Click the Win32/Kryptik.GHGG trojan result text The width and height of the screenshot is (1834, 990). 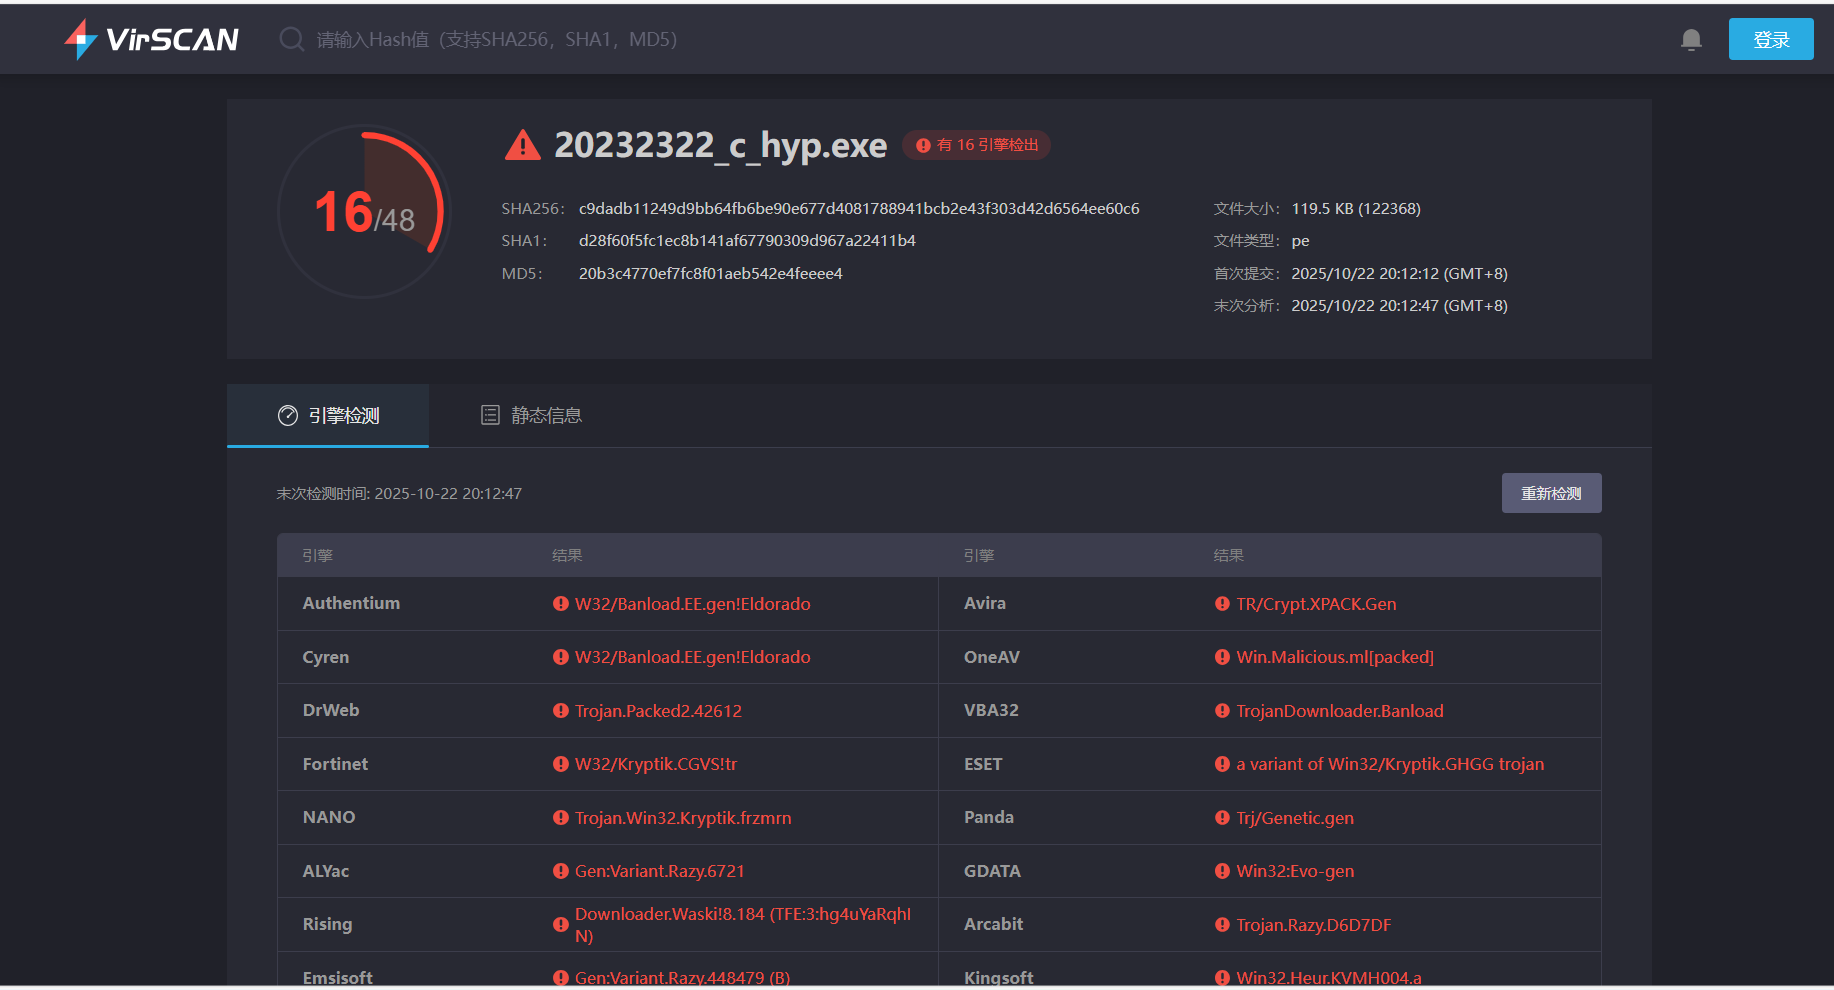click(1390, 764)
